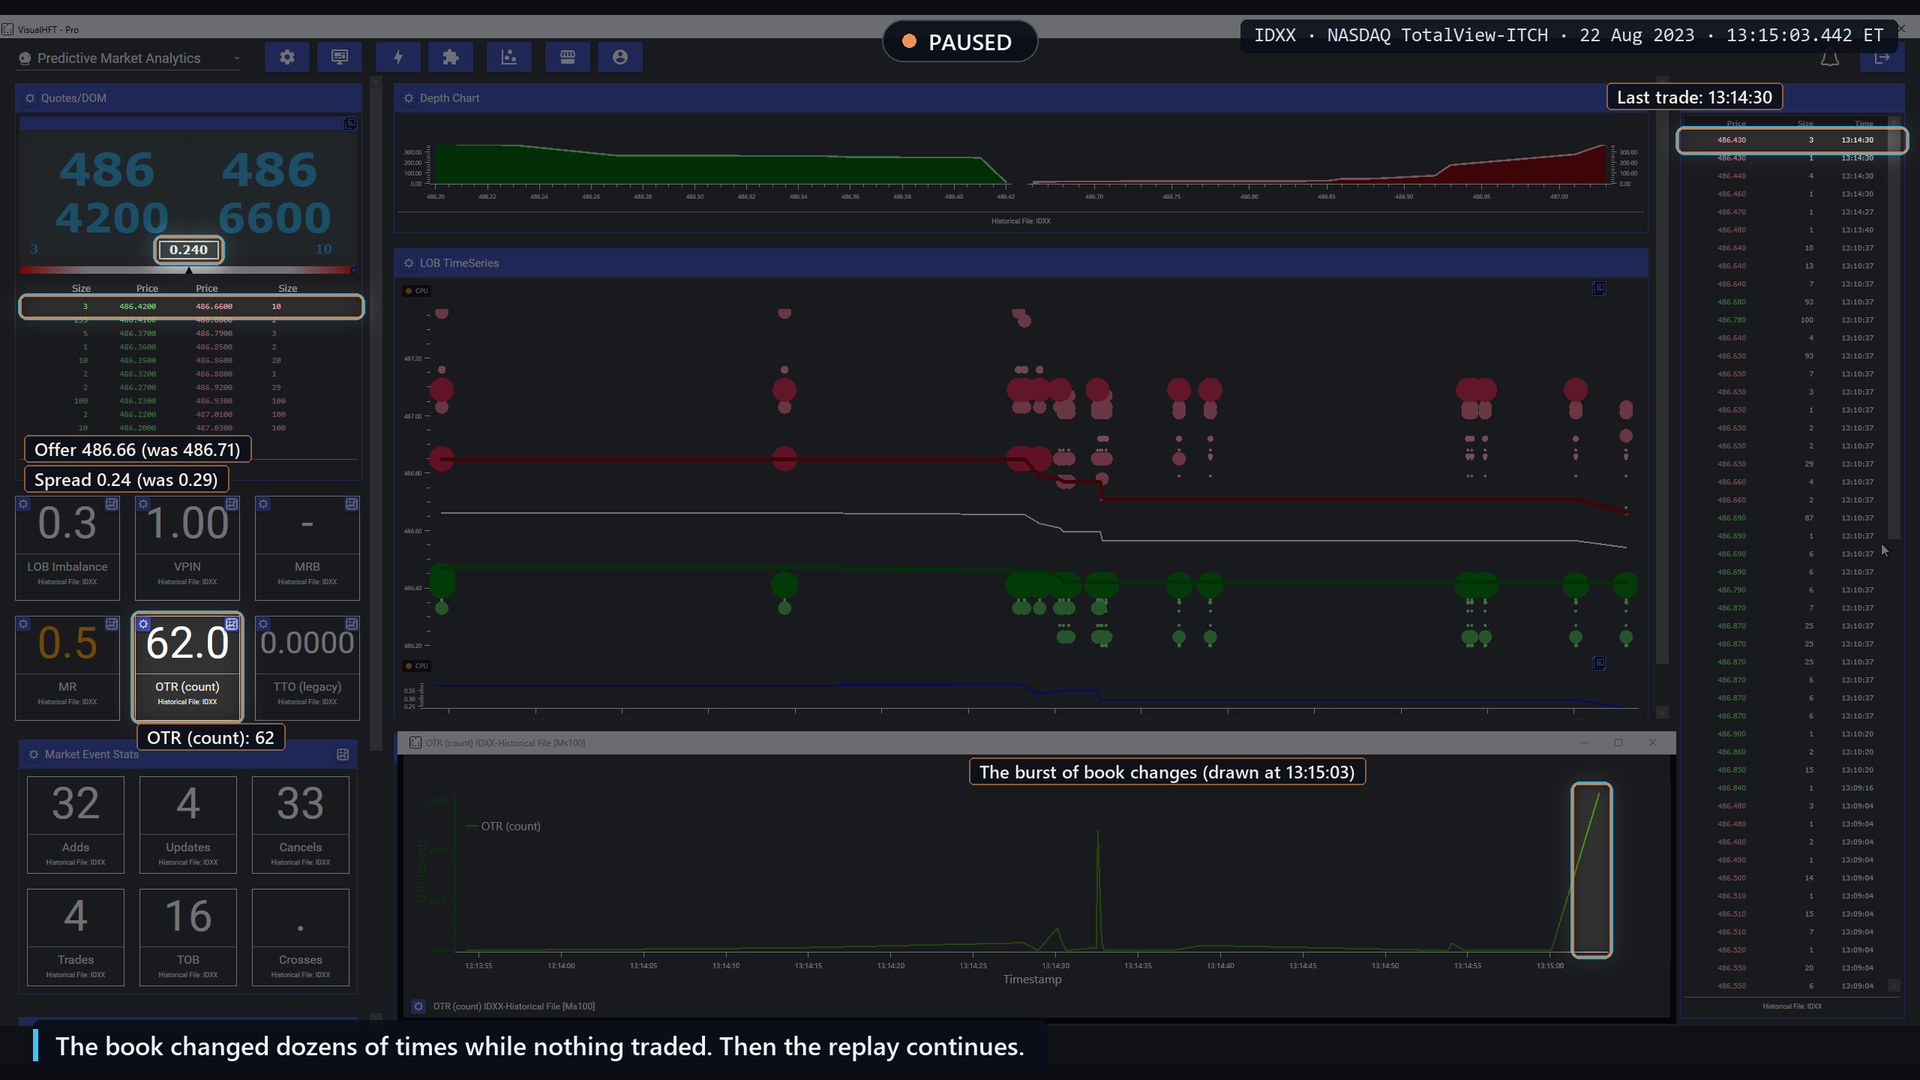Open the OTR (count) chart footer gear icon
The image size is (1920, 1080).
(x=419, y=1006)
